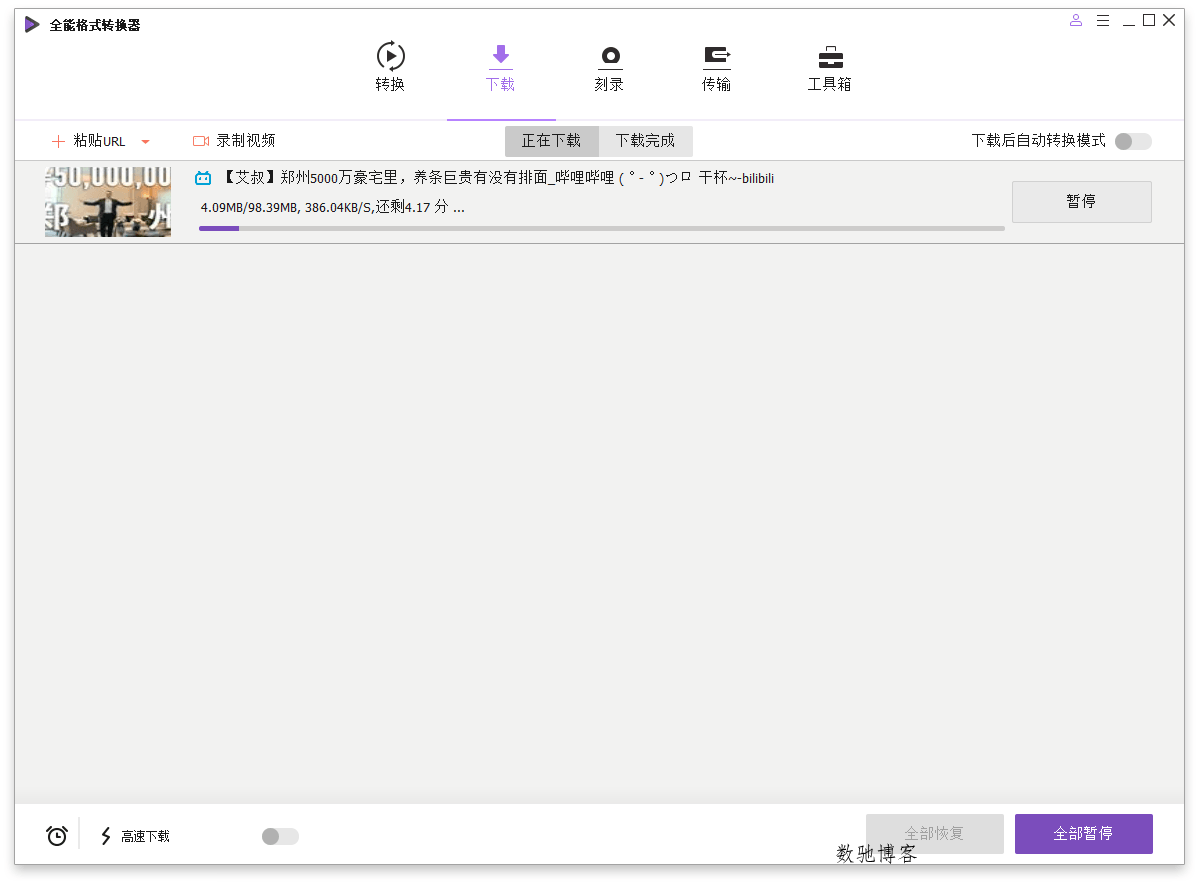The height and width of the screenshot is (888, 1199).
Task: Click the 全能格式转换器 title text
Action: (95, 25)
